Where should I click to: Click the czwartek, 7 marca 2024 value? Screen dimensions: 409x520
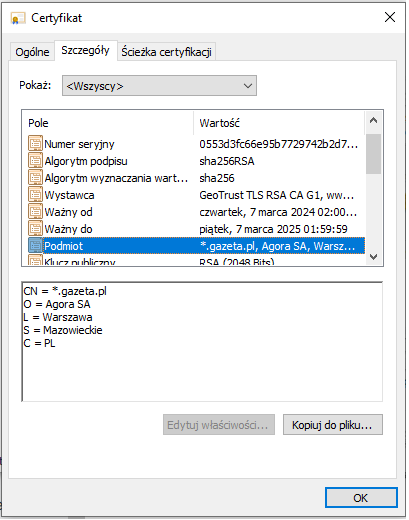pyautogui.click(x=278, y=212)
